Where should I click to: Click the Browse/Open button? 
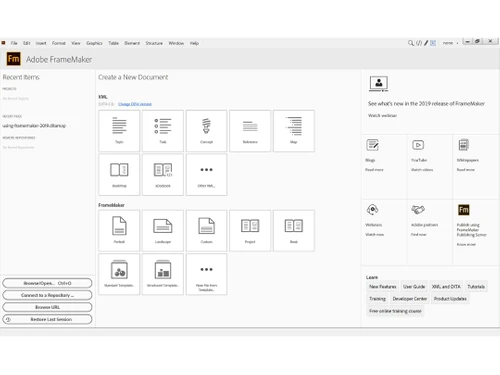47,283
